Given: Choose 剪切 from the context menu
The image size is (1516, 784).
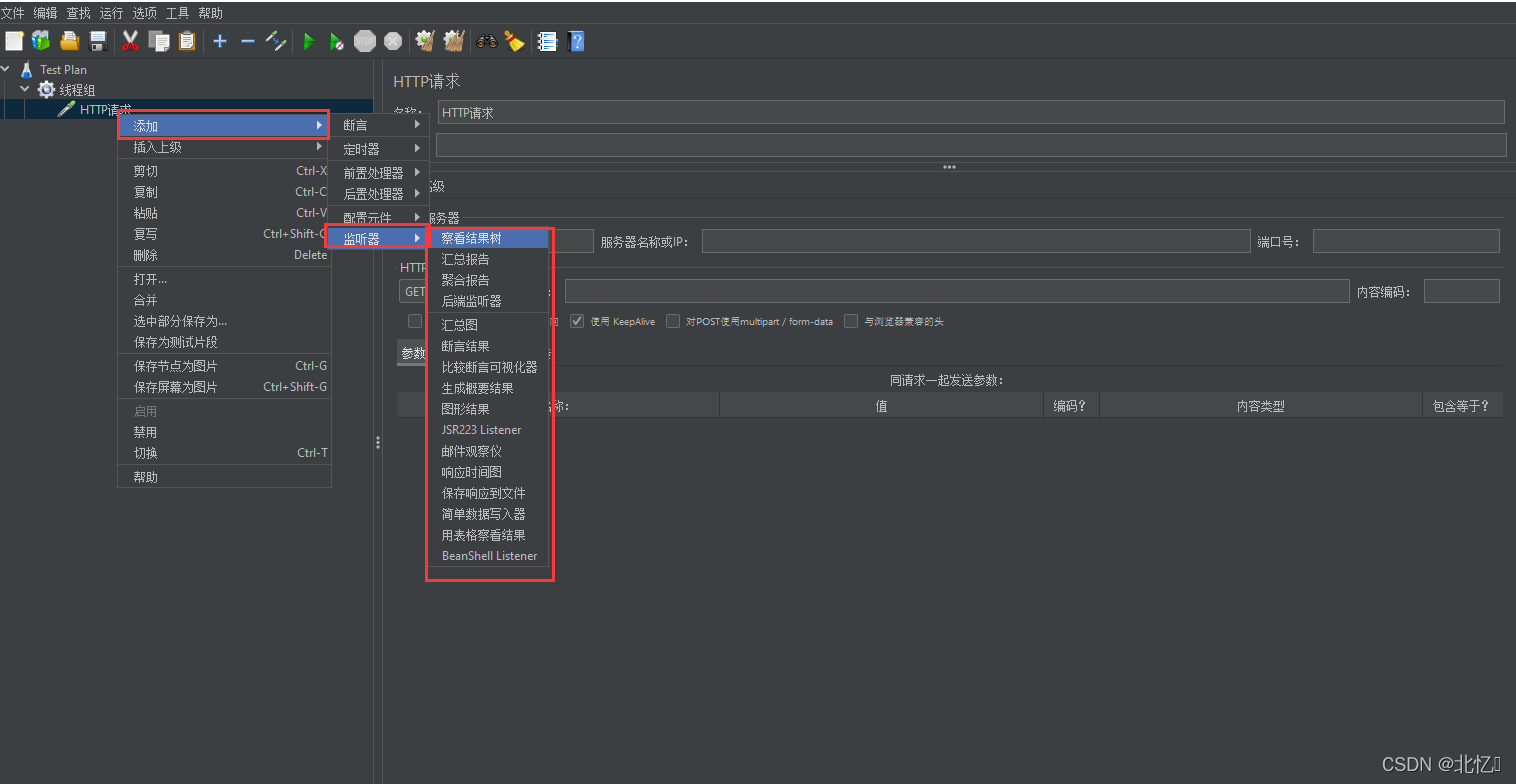Looking at the screenshot, I should pyautogui.click(x=223, y=171).
